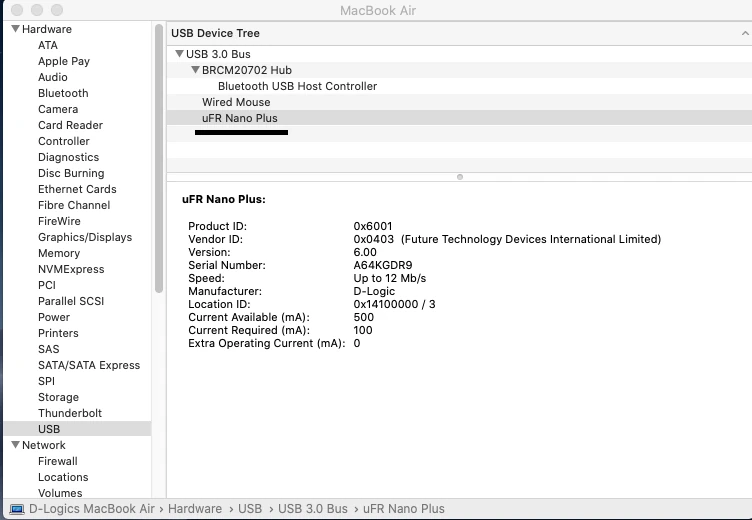Select Apple Pay in the sidebar
The image size is (752, 520).
tap(64, 61)
